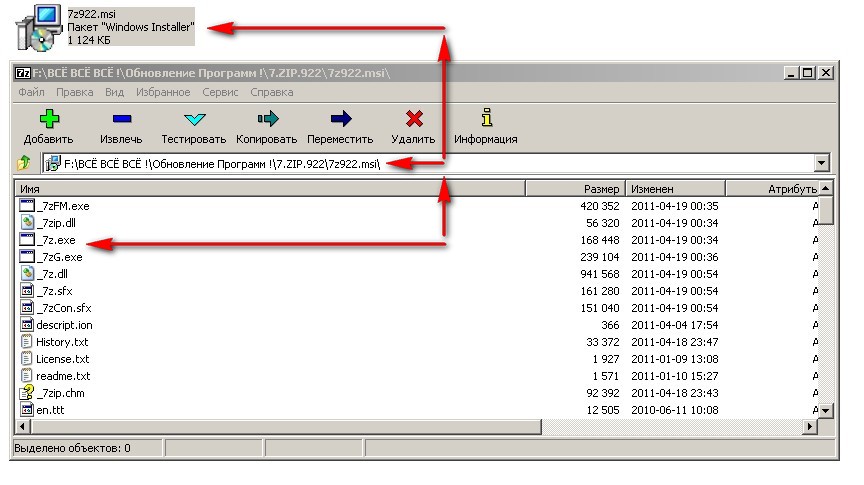Maximize the 7-Zip window

click(808, 73)
